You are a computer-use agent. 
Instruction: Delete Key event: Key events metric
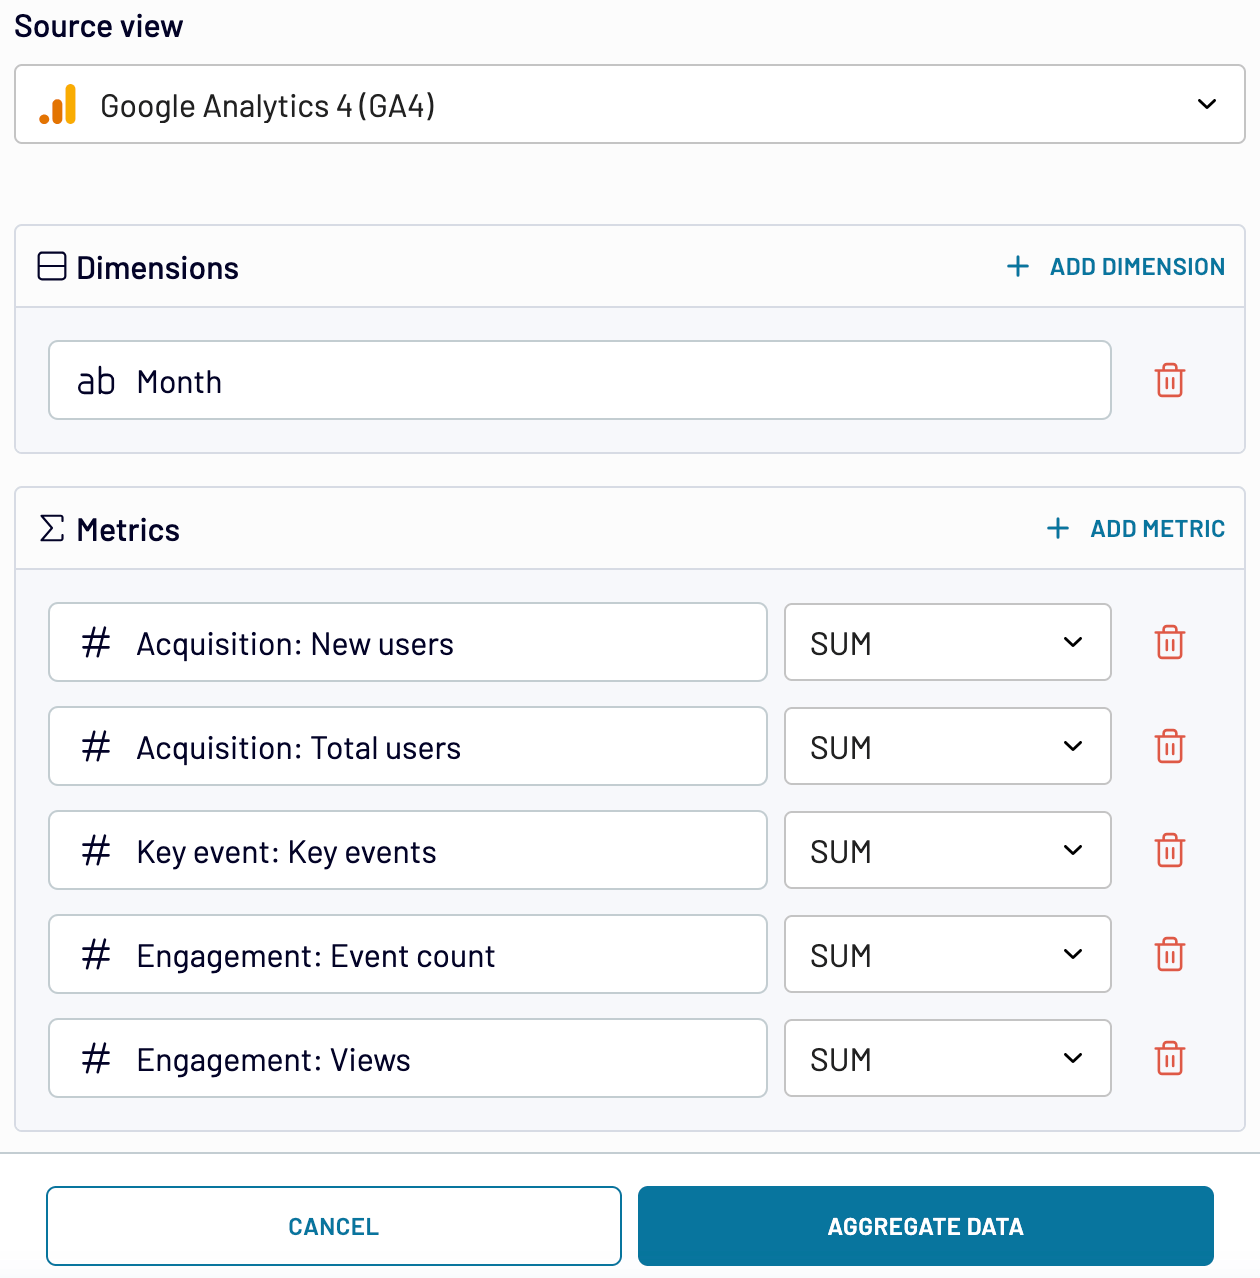[x=1169, y=850]
